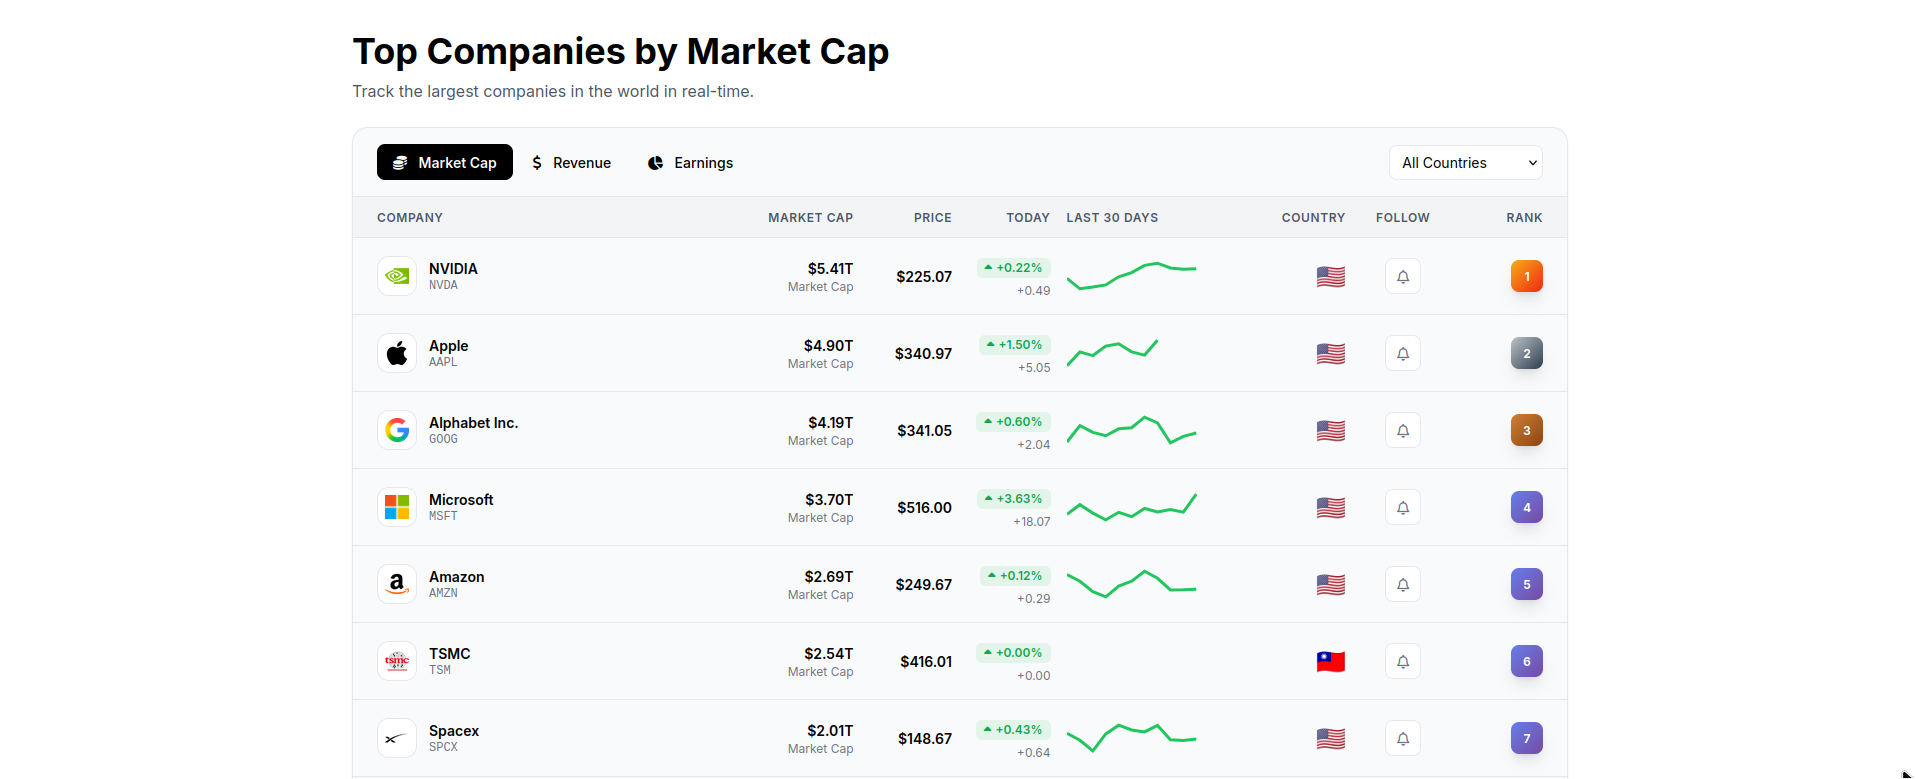This screenshot has height=779, width=1920.
Task: Click the Microsoft company logo
Action: tap(397, 507)
